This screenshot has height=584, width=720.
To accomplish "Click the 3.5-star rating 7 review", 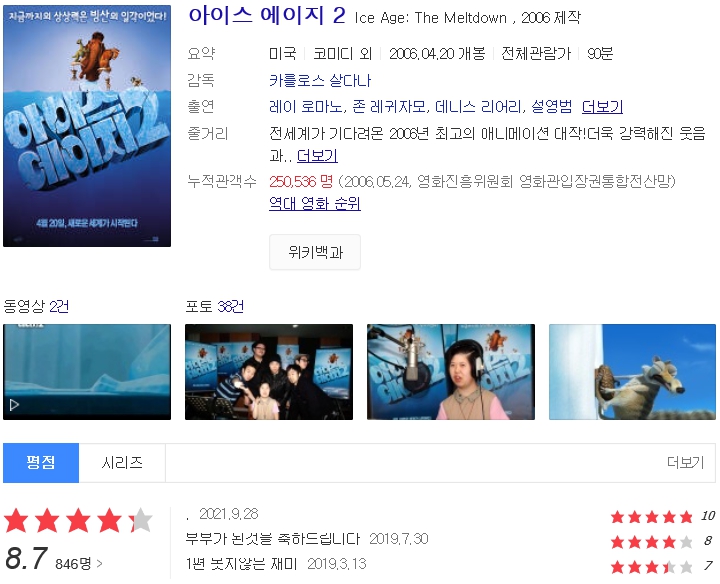I will [661, 567].
